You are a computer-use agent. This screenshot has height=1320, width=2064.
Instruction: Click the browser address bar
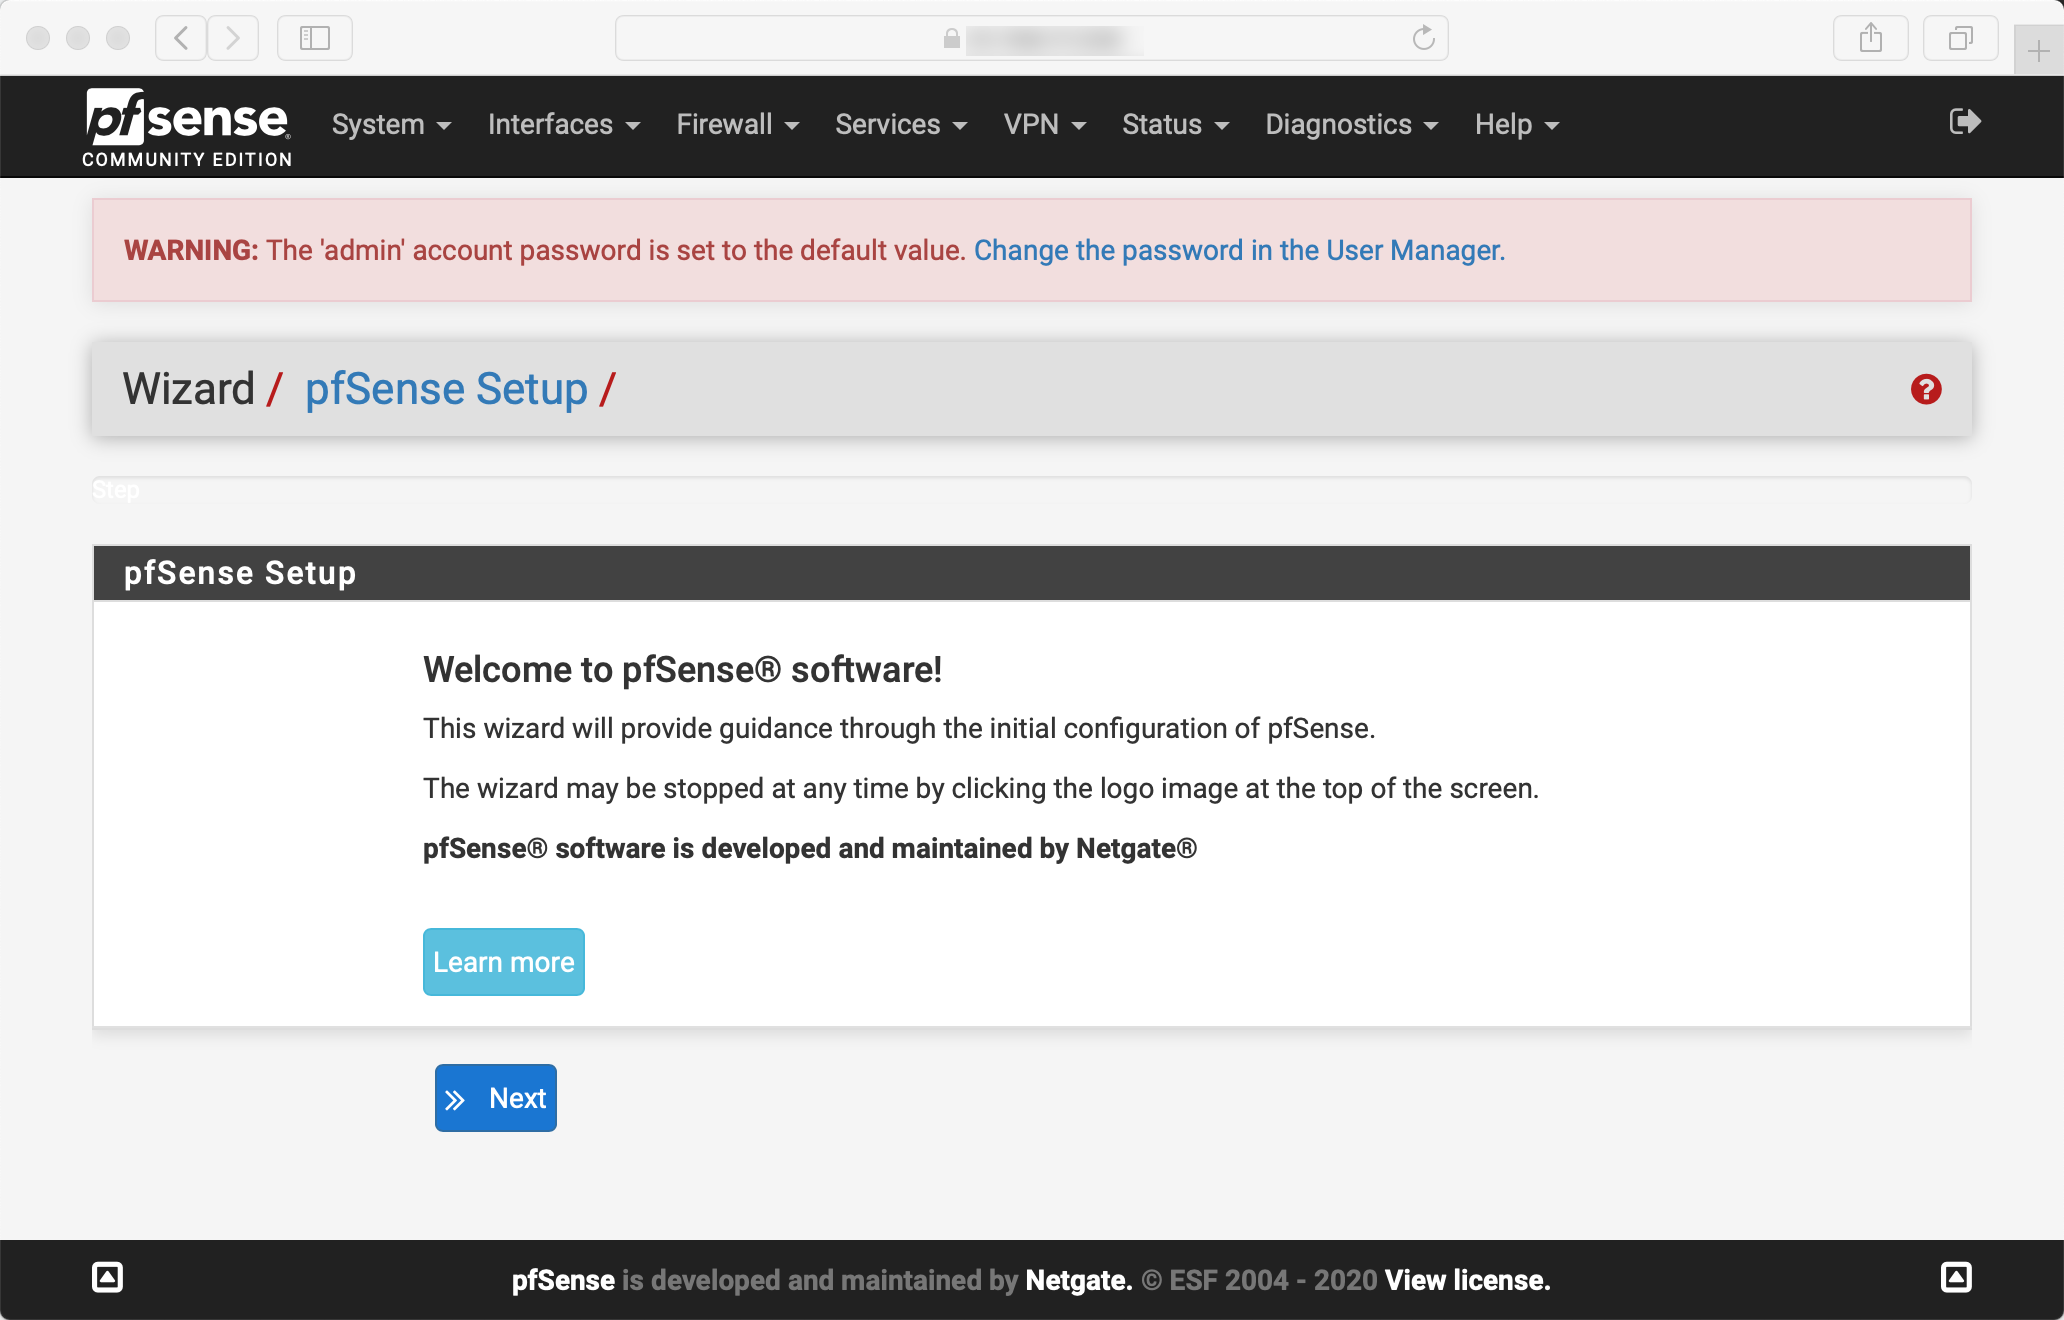click(x=1030, y=38)
